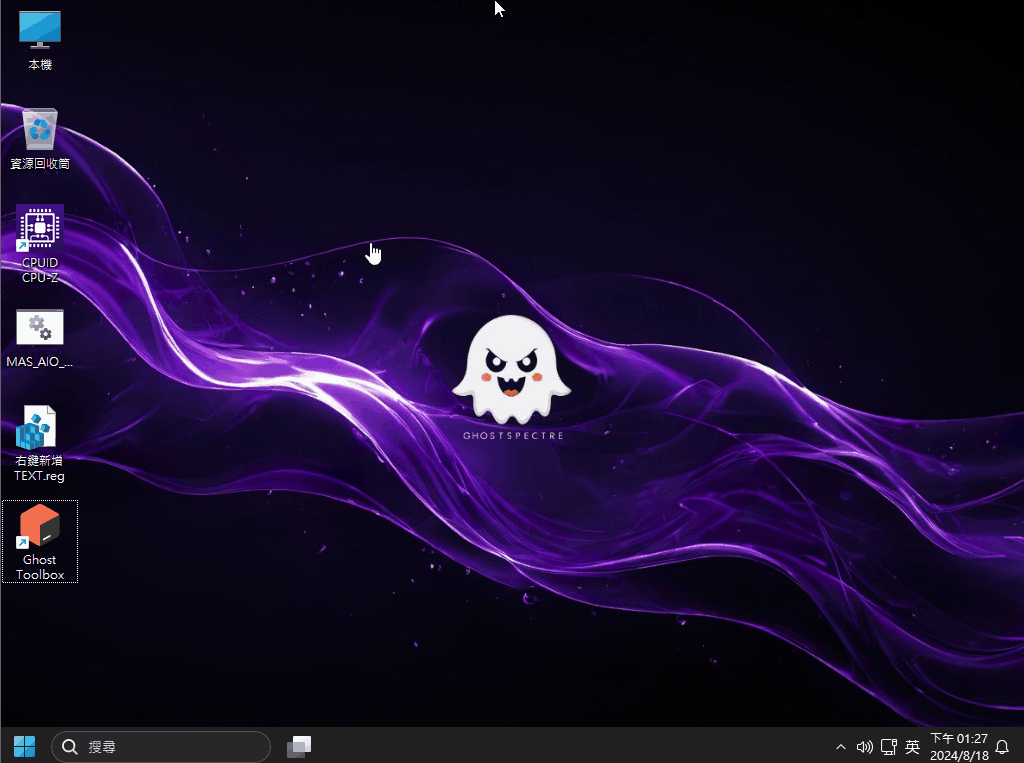Click the magnifier icon in search box
The height and width of the screenshot is (763, 1024).
click(70, 746)
